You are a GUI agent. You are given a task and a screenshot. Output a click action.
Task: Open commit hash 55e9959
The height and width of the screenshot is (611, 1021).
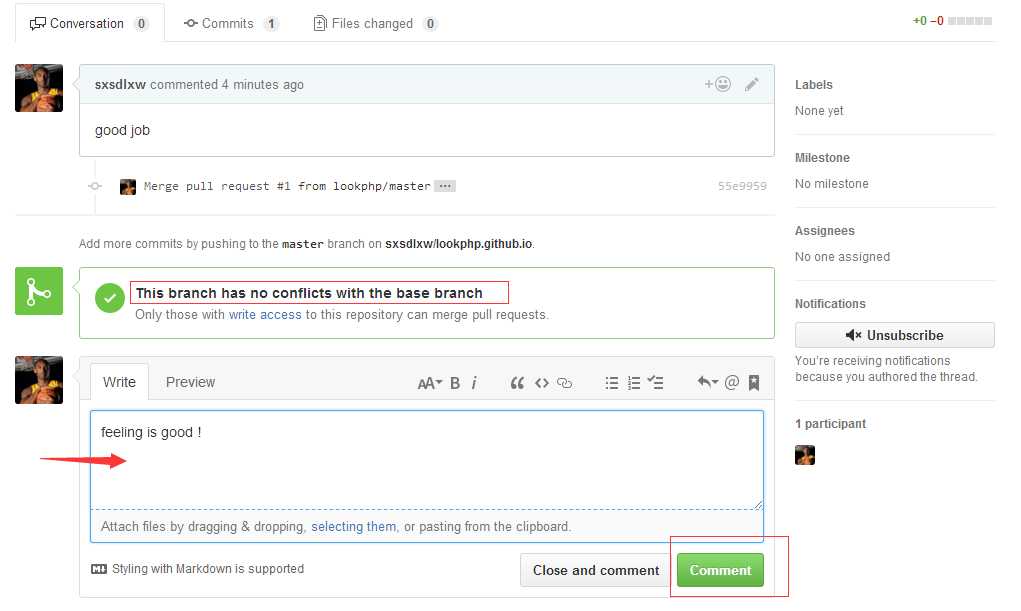742,186
